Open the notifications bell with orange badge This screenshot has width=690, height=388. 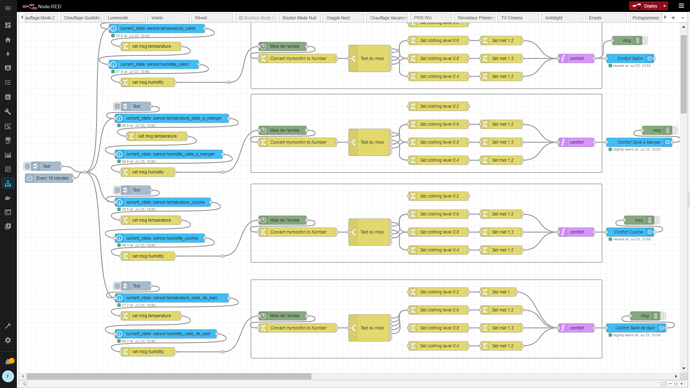click(8, 362)
